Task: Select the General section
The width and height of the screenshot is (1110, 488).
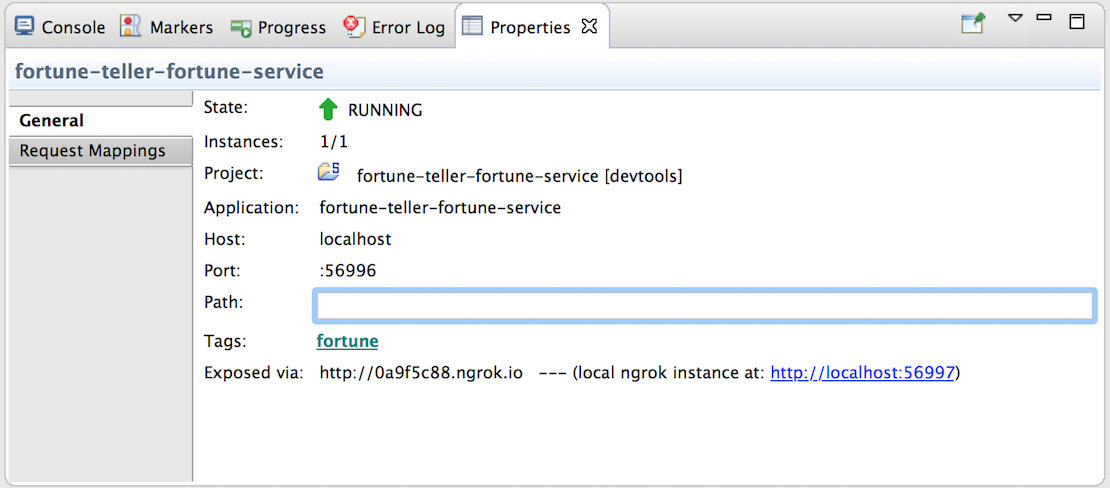Action: point(101,121)
